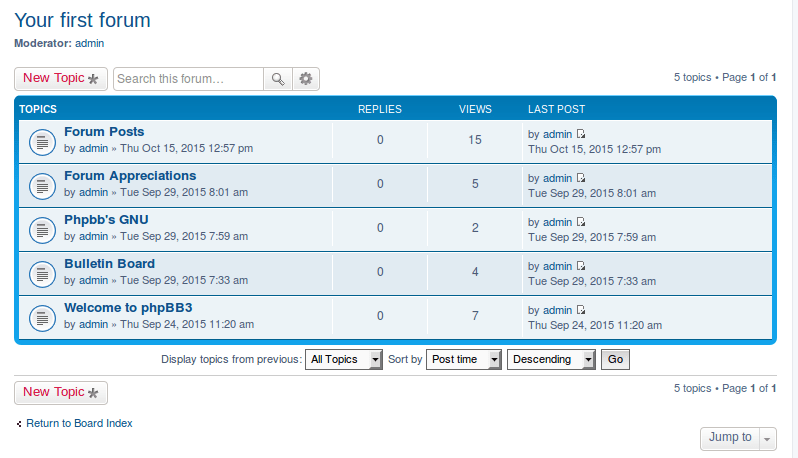Image resolution: width=798 pixels, height=458 pixels.
Task: View latest post icon in Welcome to phpBB3 row
Action: coord(581,310)
